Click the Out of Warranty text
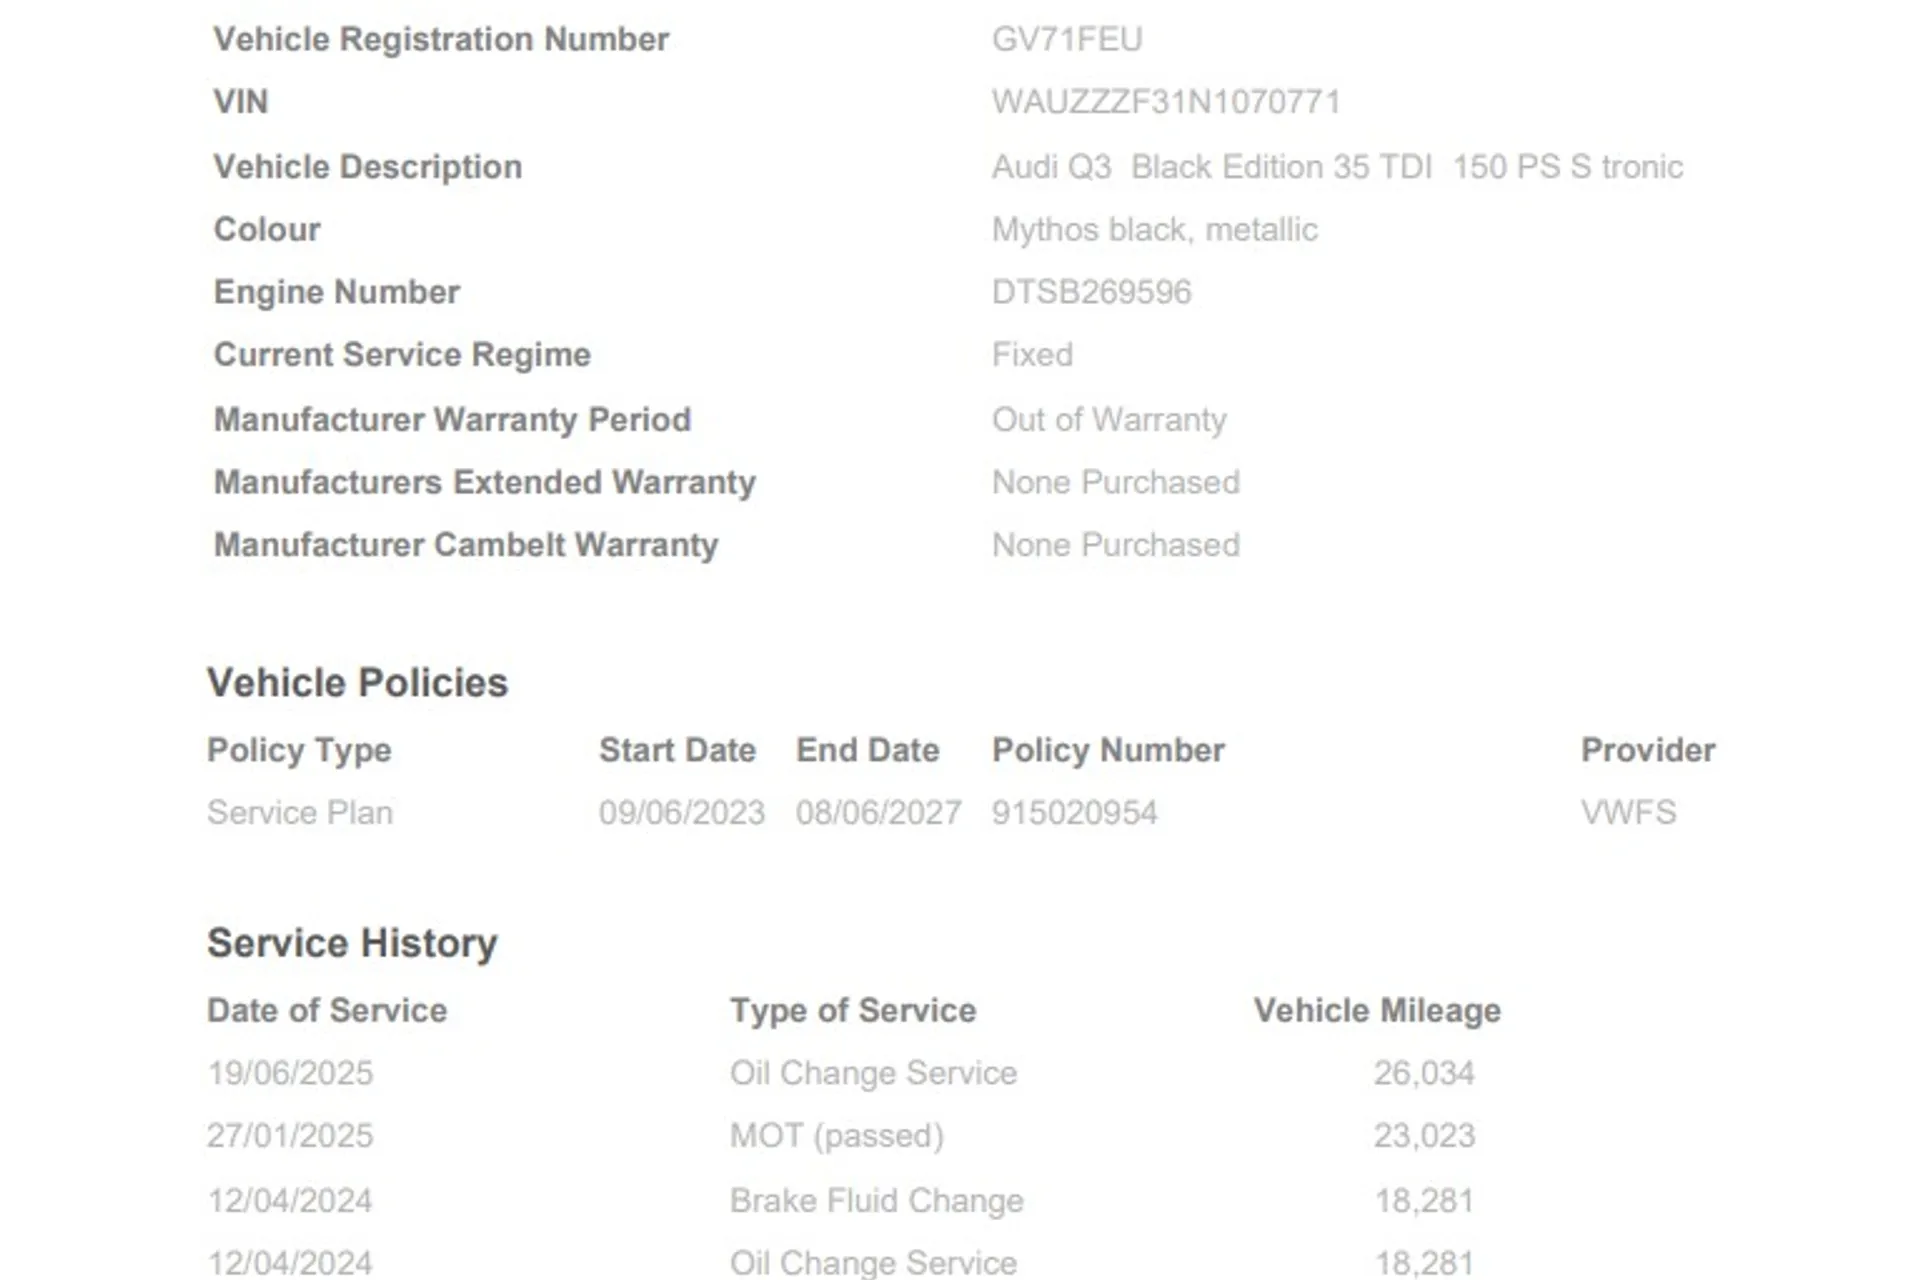The width and height of the screenshot is (1920, 1280). [1108, 420]
